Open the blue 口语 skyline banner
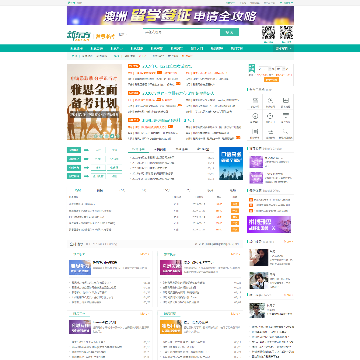 (x=231, y=163)
